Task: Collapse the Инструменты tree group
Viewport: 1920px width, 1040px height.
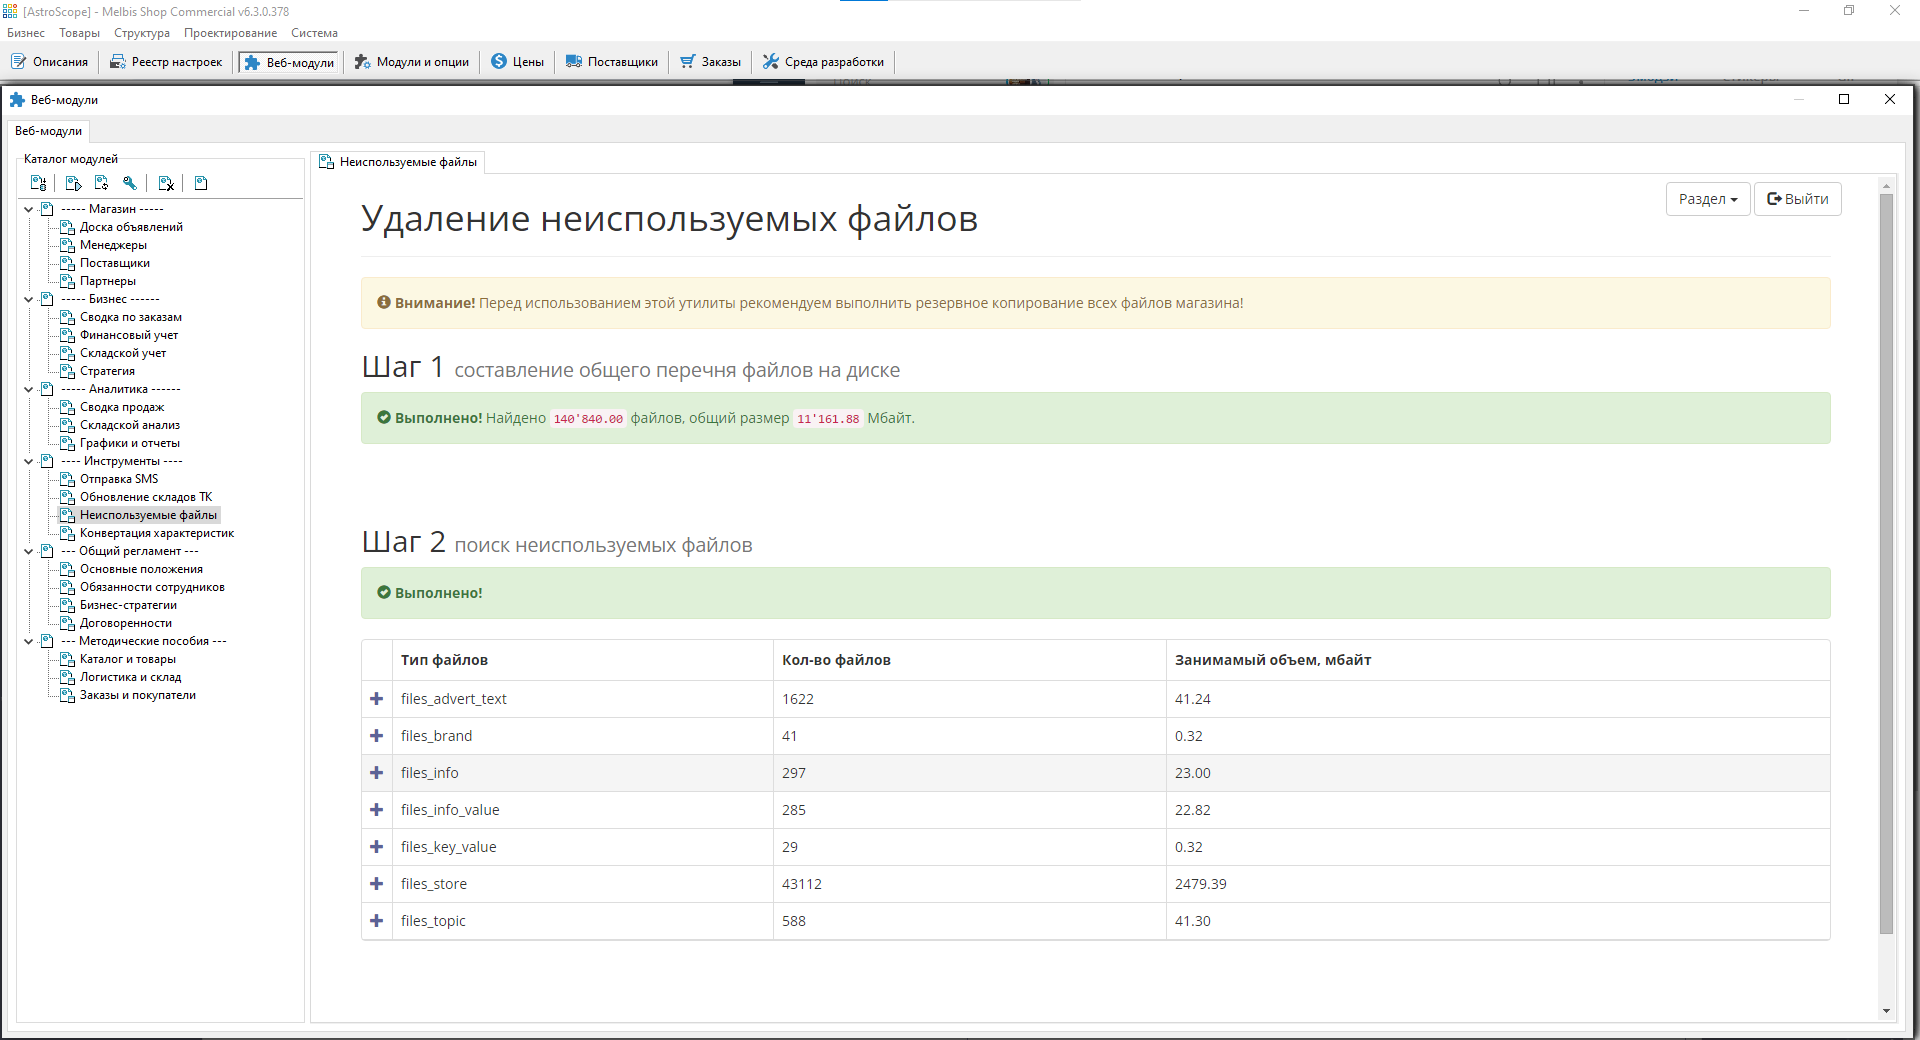Action: click(x=29, y=461)
